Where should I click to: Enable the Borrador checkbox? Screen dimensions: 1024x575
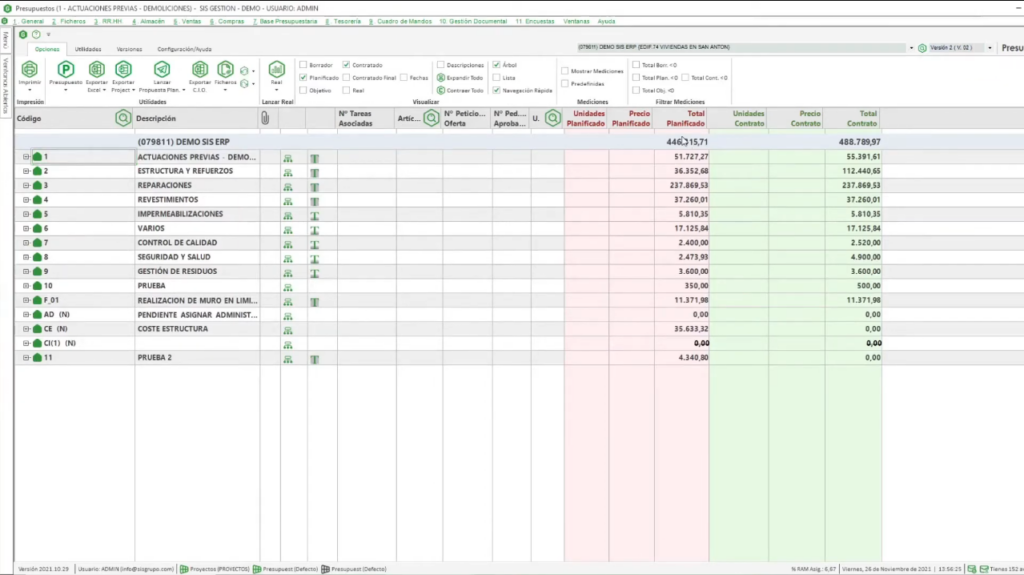pos(303,65)
